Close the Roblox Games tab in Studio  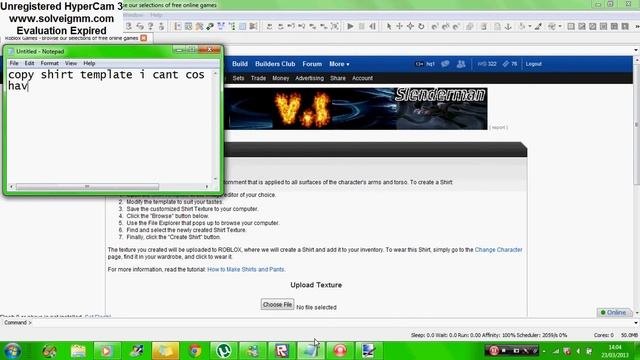click(x=144, y=38)
